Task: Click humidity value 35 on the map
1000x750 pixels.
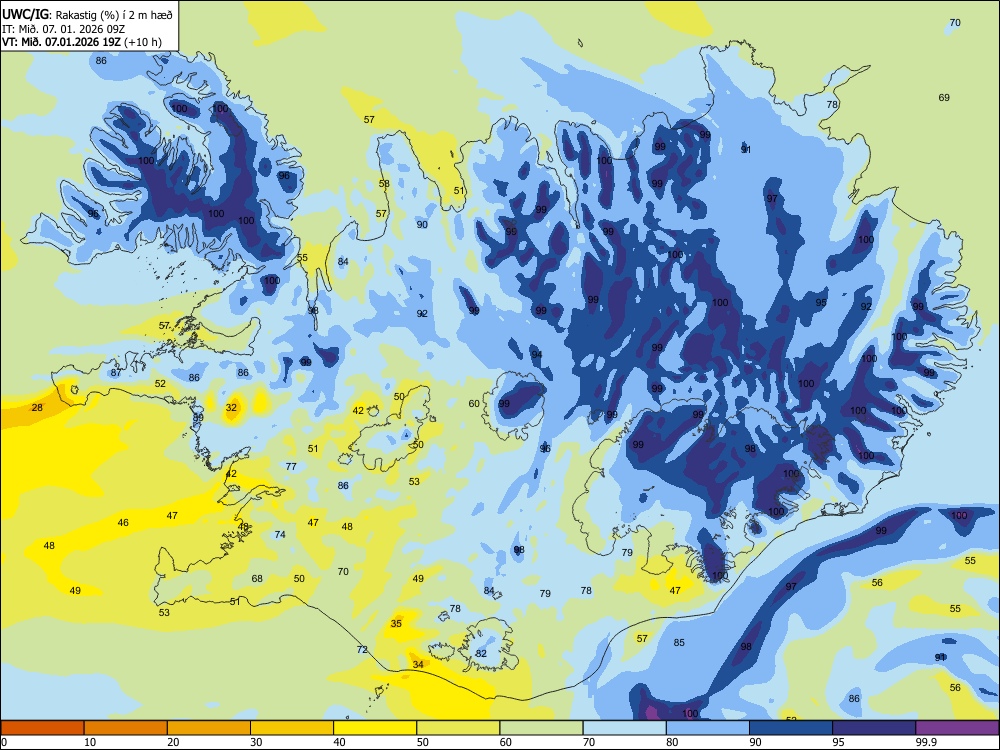Action: tap(396, 624)
